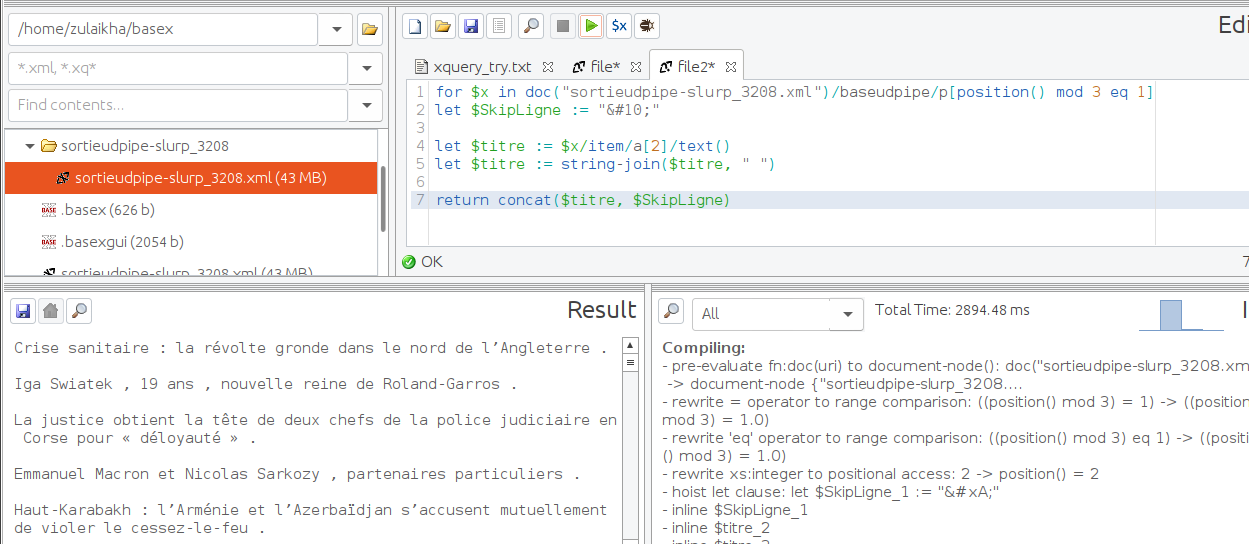The width and height of the screenshot is (1249, 544).
Task: Create a new editor file
Action: 414,26
